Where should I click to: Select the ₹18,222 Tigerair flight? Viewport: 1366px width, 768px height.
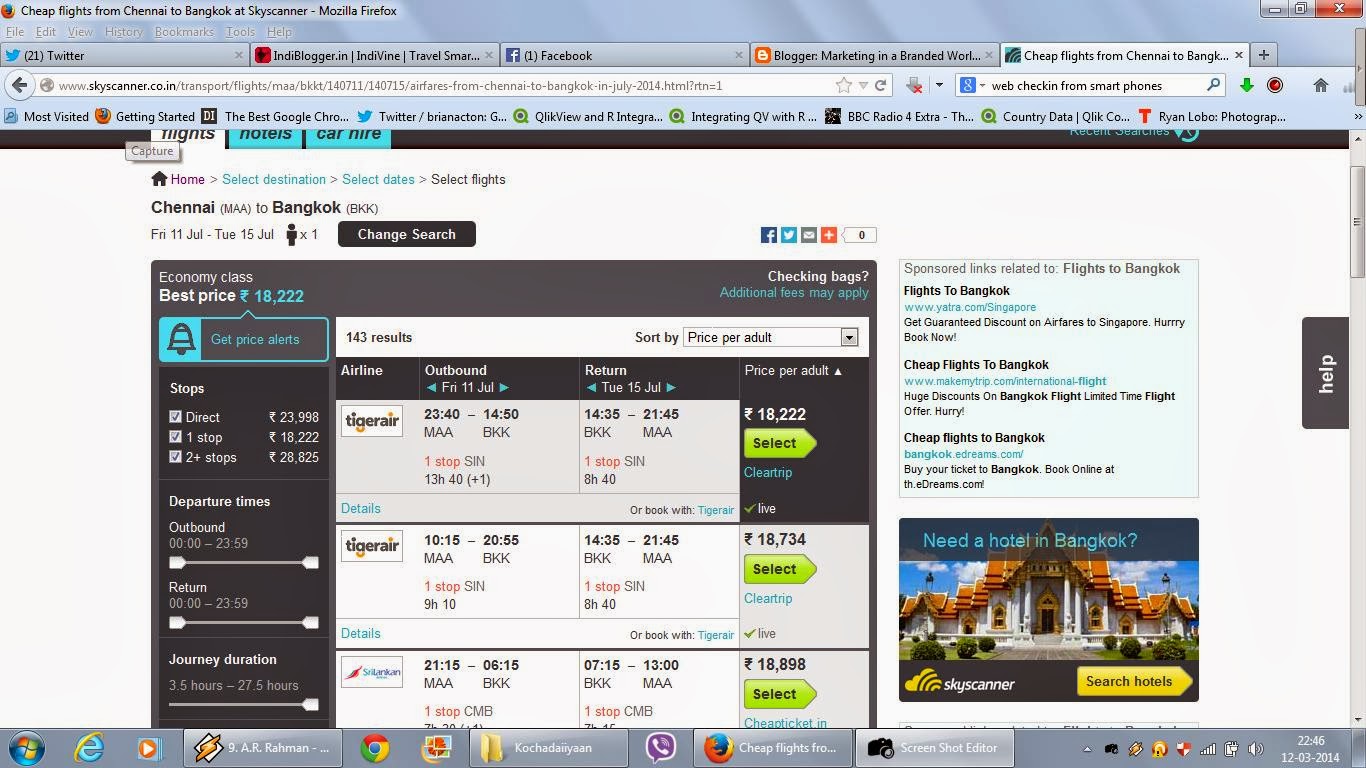tap(779, 443)
